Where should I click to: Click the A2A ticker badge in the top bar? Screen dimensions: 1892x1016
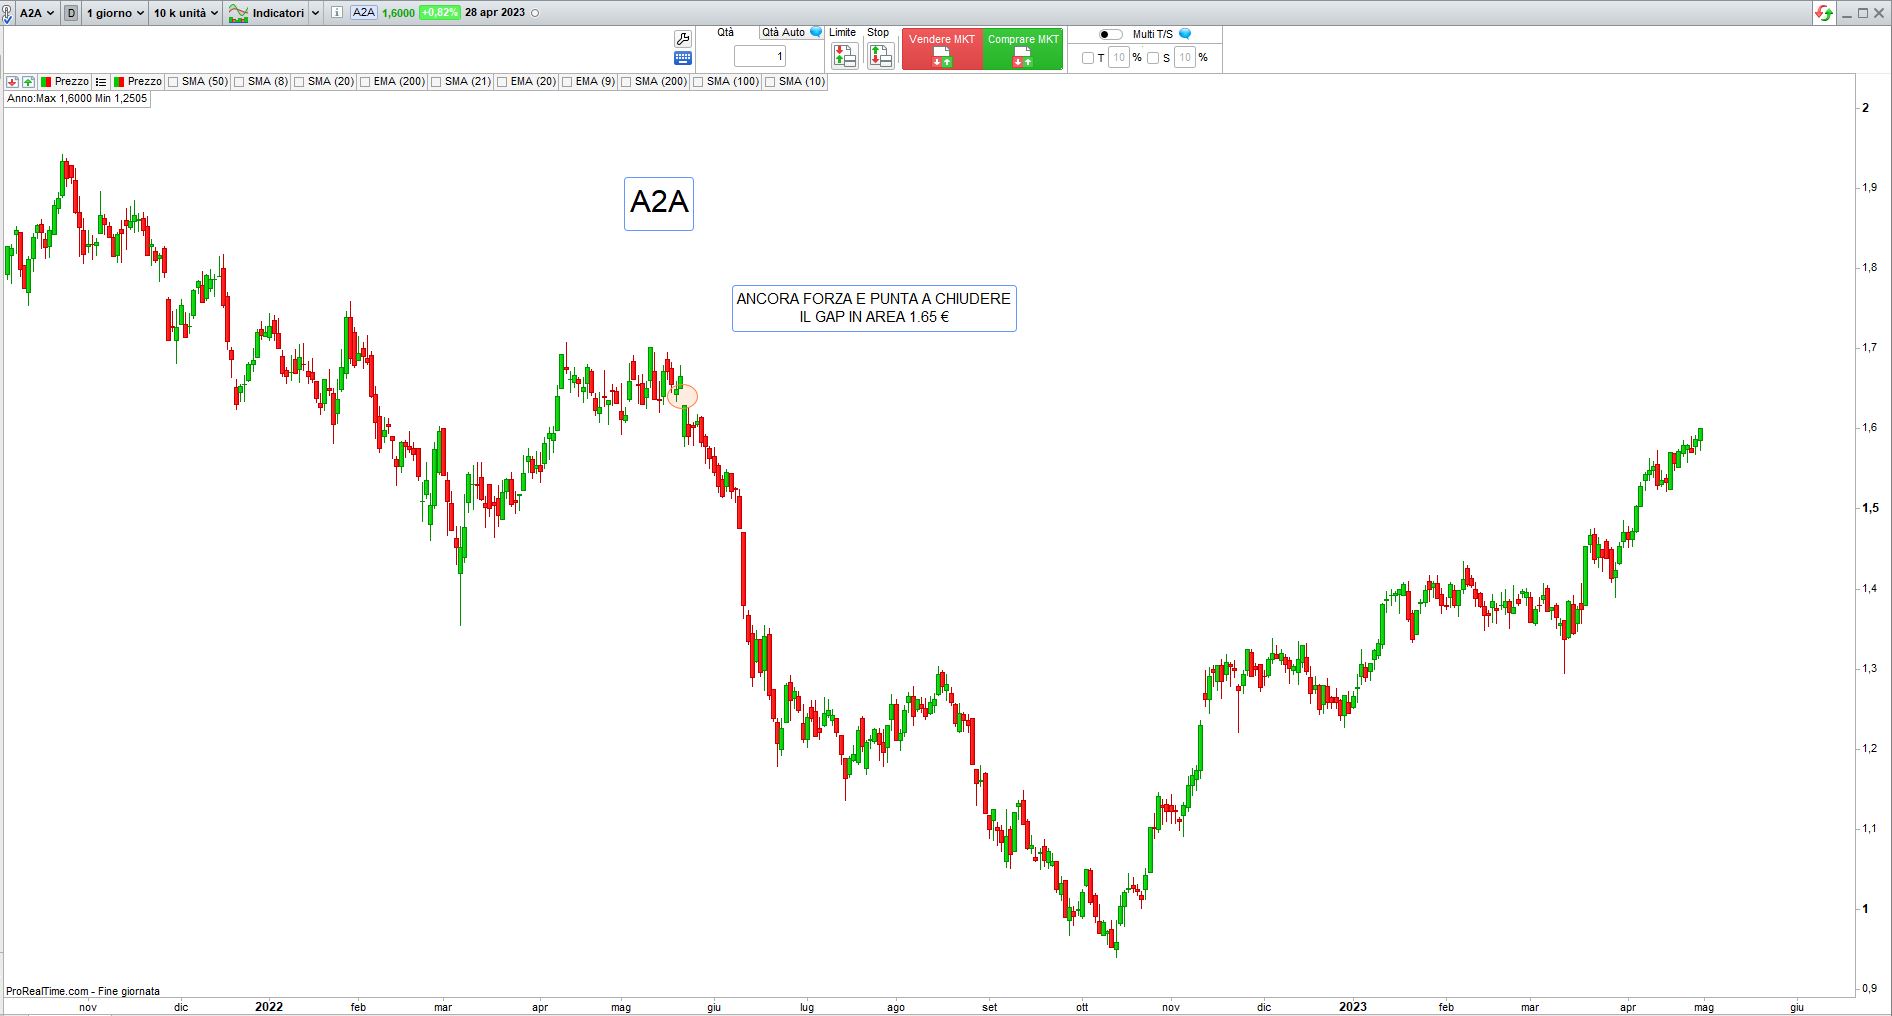[x=364, y=13]
